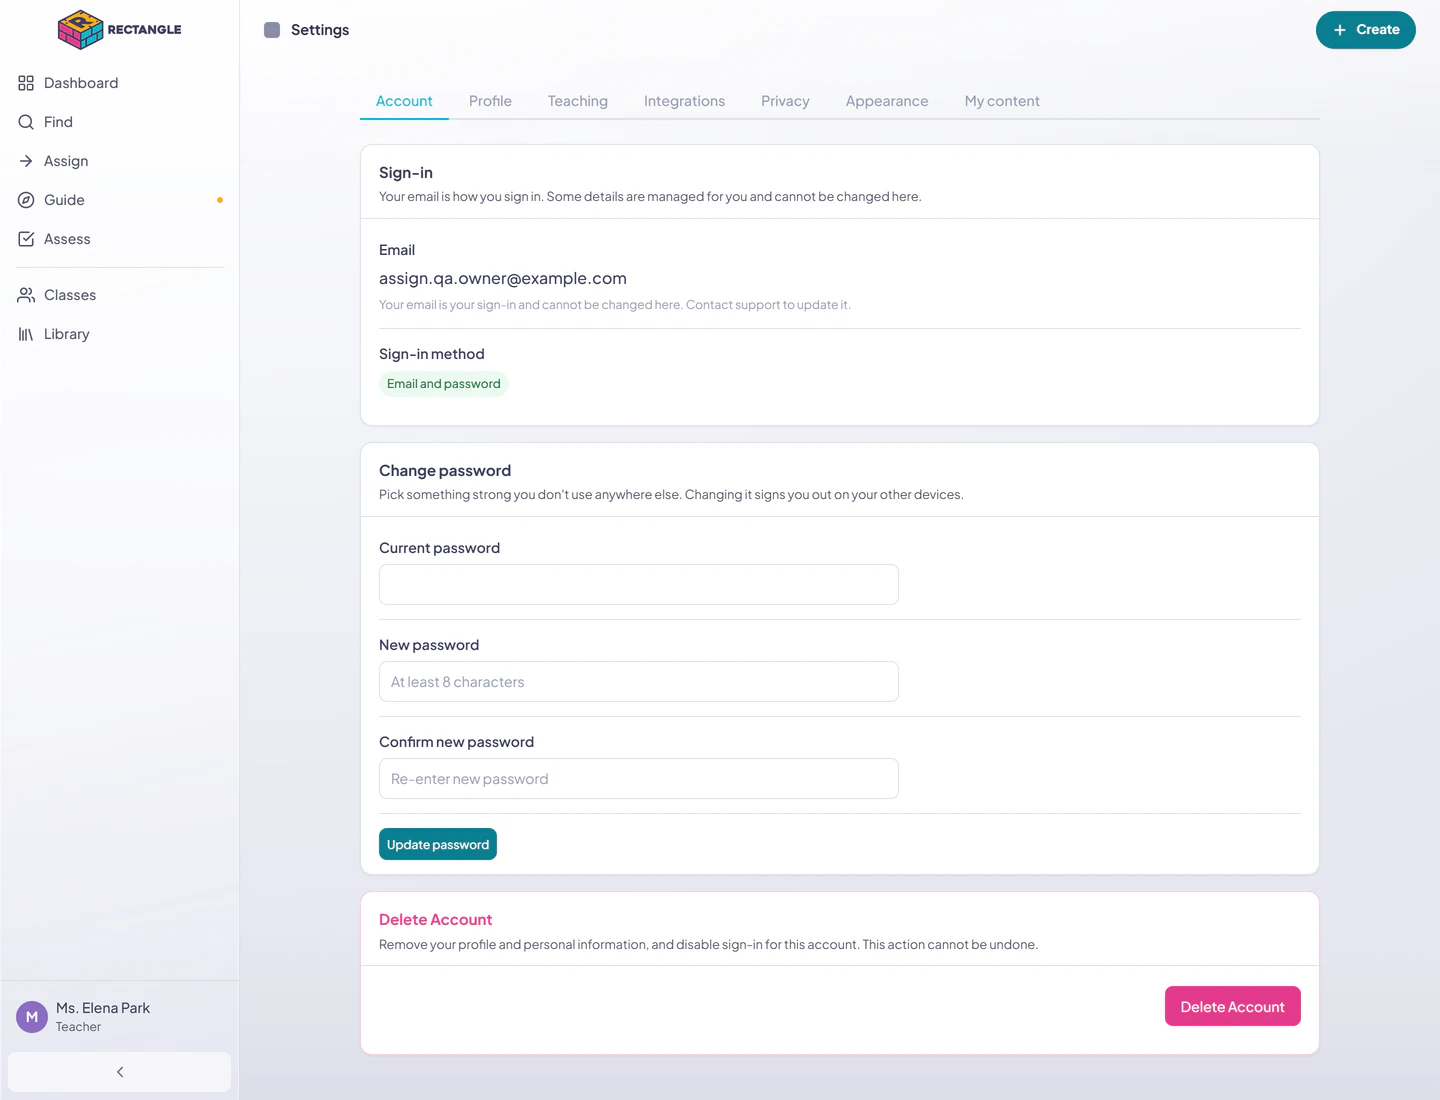Click the Create button label
The height and width of the screenshot is (1100, 1440).
tap(1378, 30)
